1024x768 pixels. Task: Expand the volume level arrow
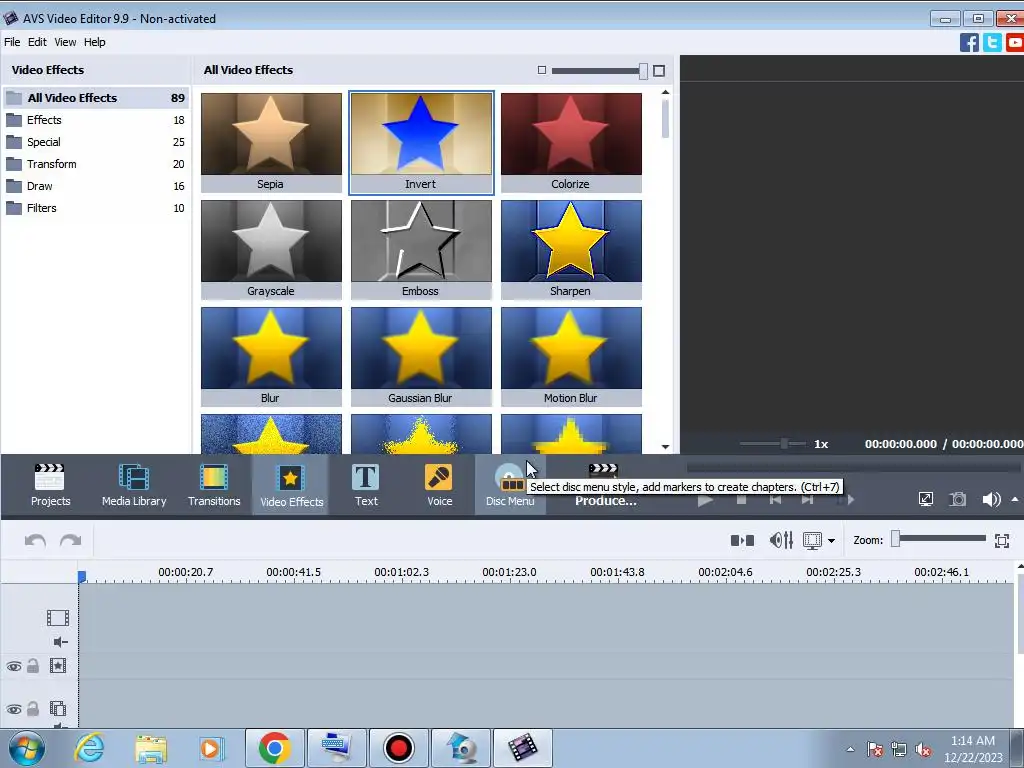pyautogui.click(x=1015, y=500)
